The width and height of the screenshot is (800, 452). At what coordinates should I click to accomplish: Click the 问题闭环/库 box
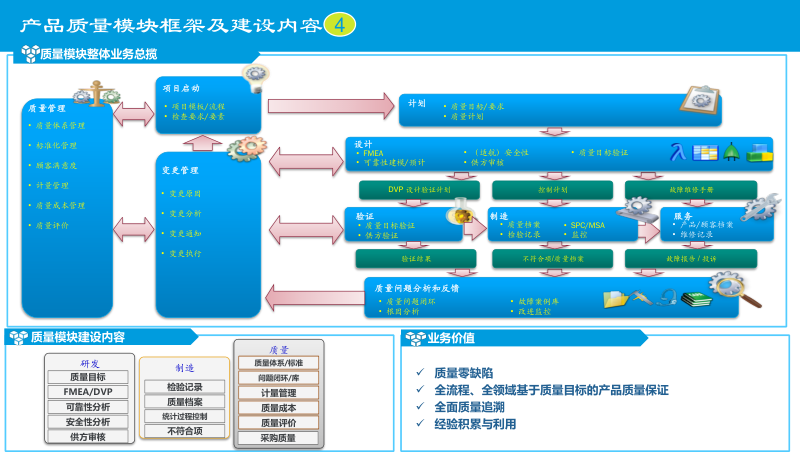point(279,378)
